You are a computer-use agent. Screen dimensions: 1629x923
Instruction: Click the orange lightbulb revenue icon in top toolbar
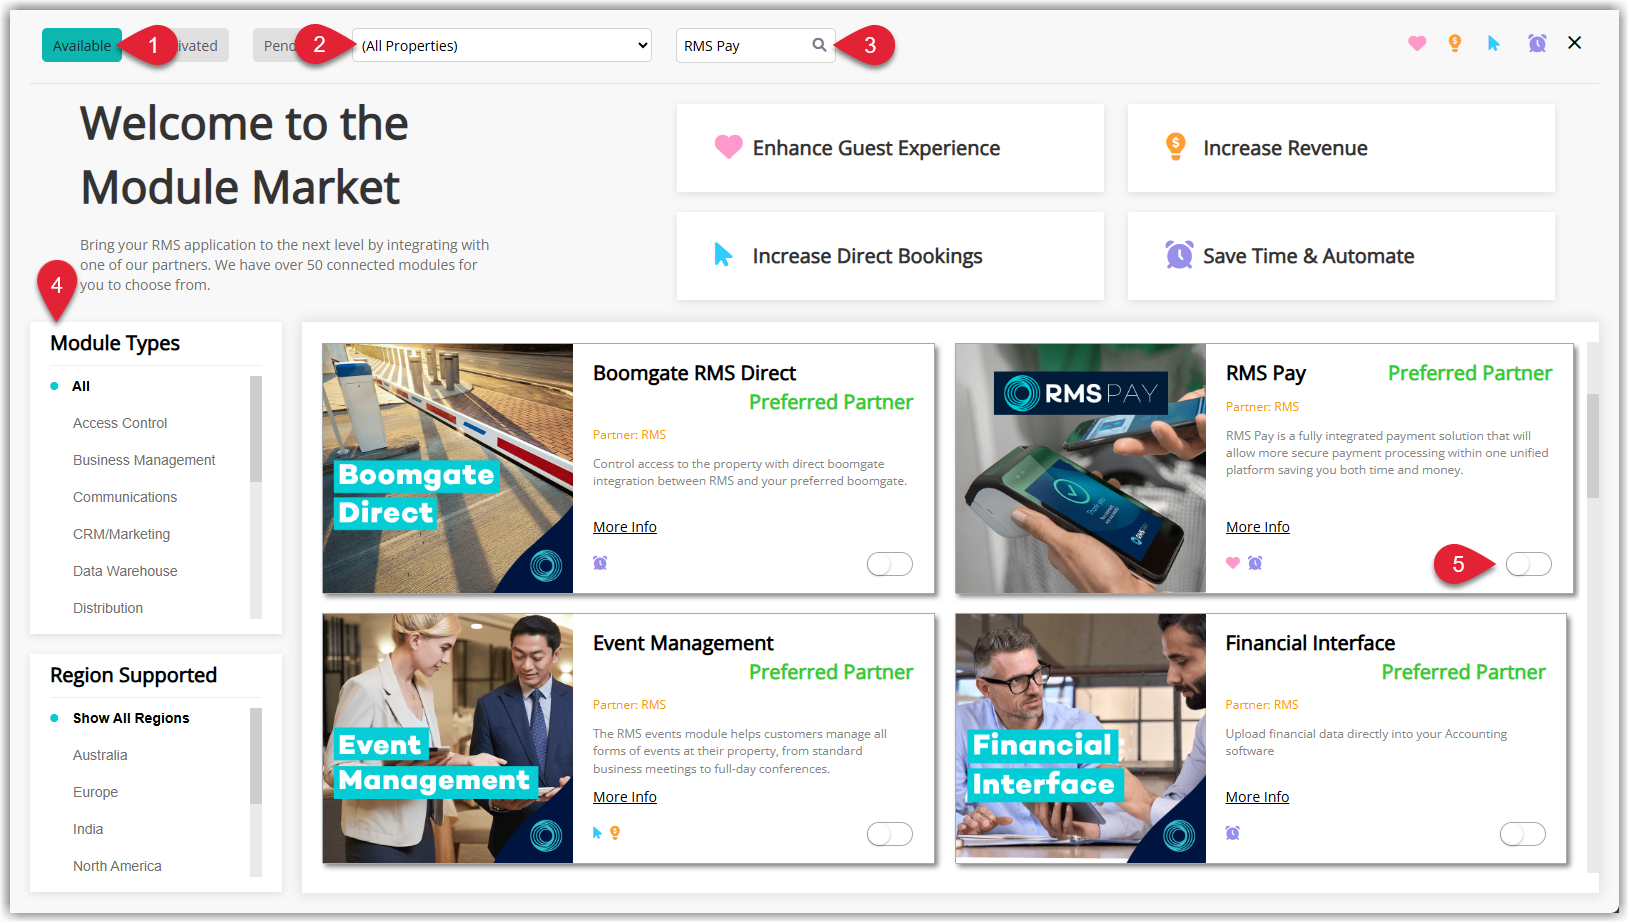pos(1455,43)
